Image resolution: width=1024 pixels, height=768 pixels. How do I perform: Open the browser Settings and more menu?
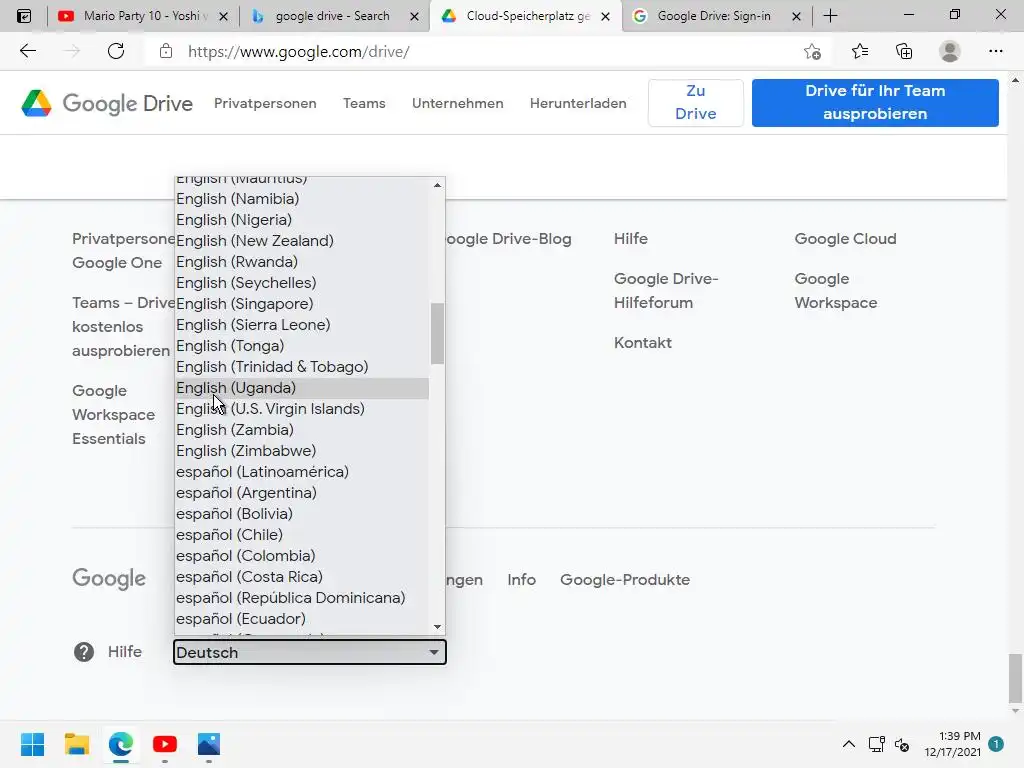coord(995,51)
